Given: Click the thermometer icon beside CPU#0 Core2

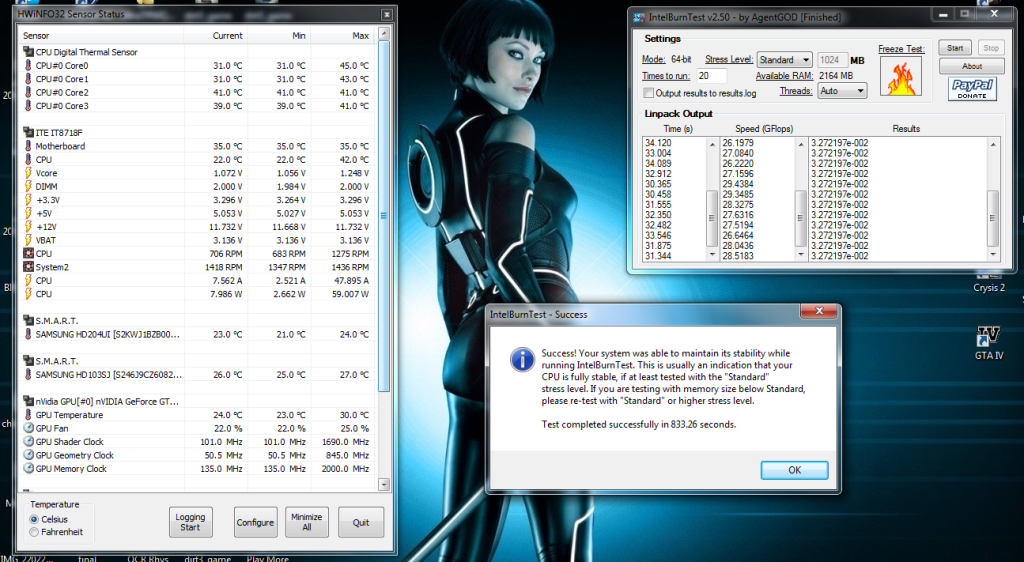Looking at the screenshot, I should pos(28,92).
